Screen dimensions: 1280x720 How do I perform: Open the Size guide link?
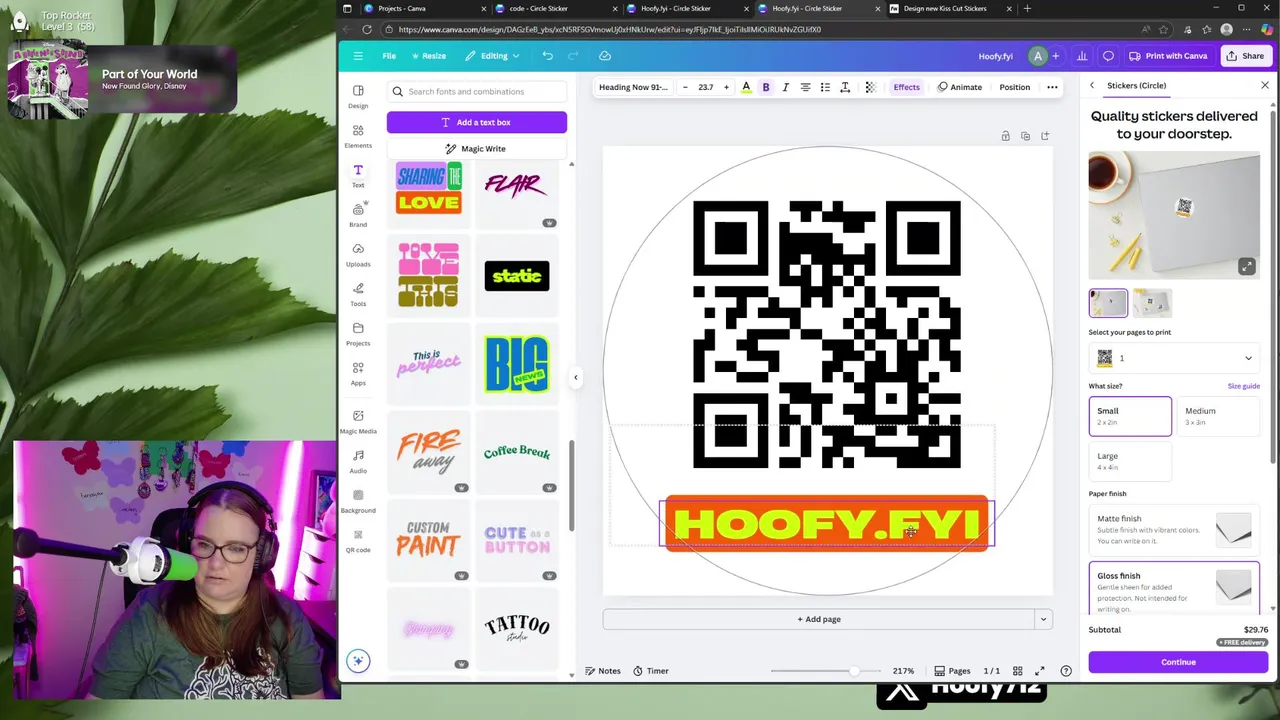click(x=1244, y=386)
